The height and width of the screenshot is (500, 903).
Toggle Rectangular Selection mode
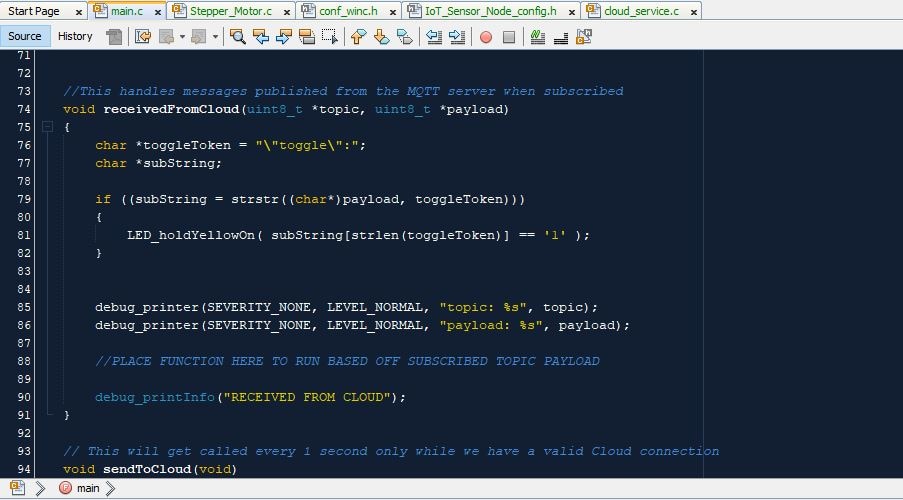tap(328, 37)
